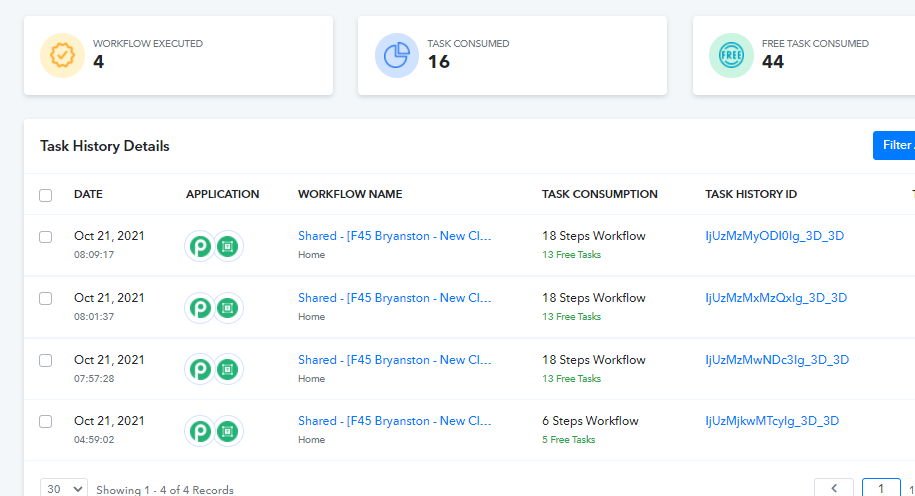Open the workflow link in the 08:01:37 row

pos(394,298)
